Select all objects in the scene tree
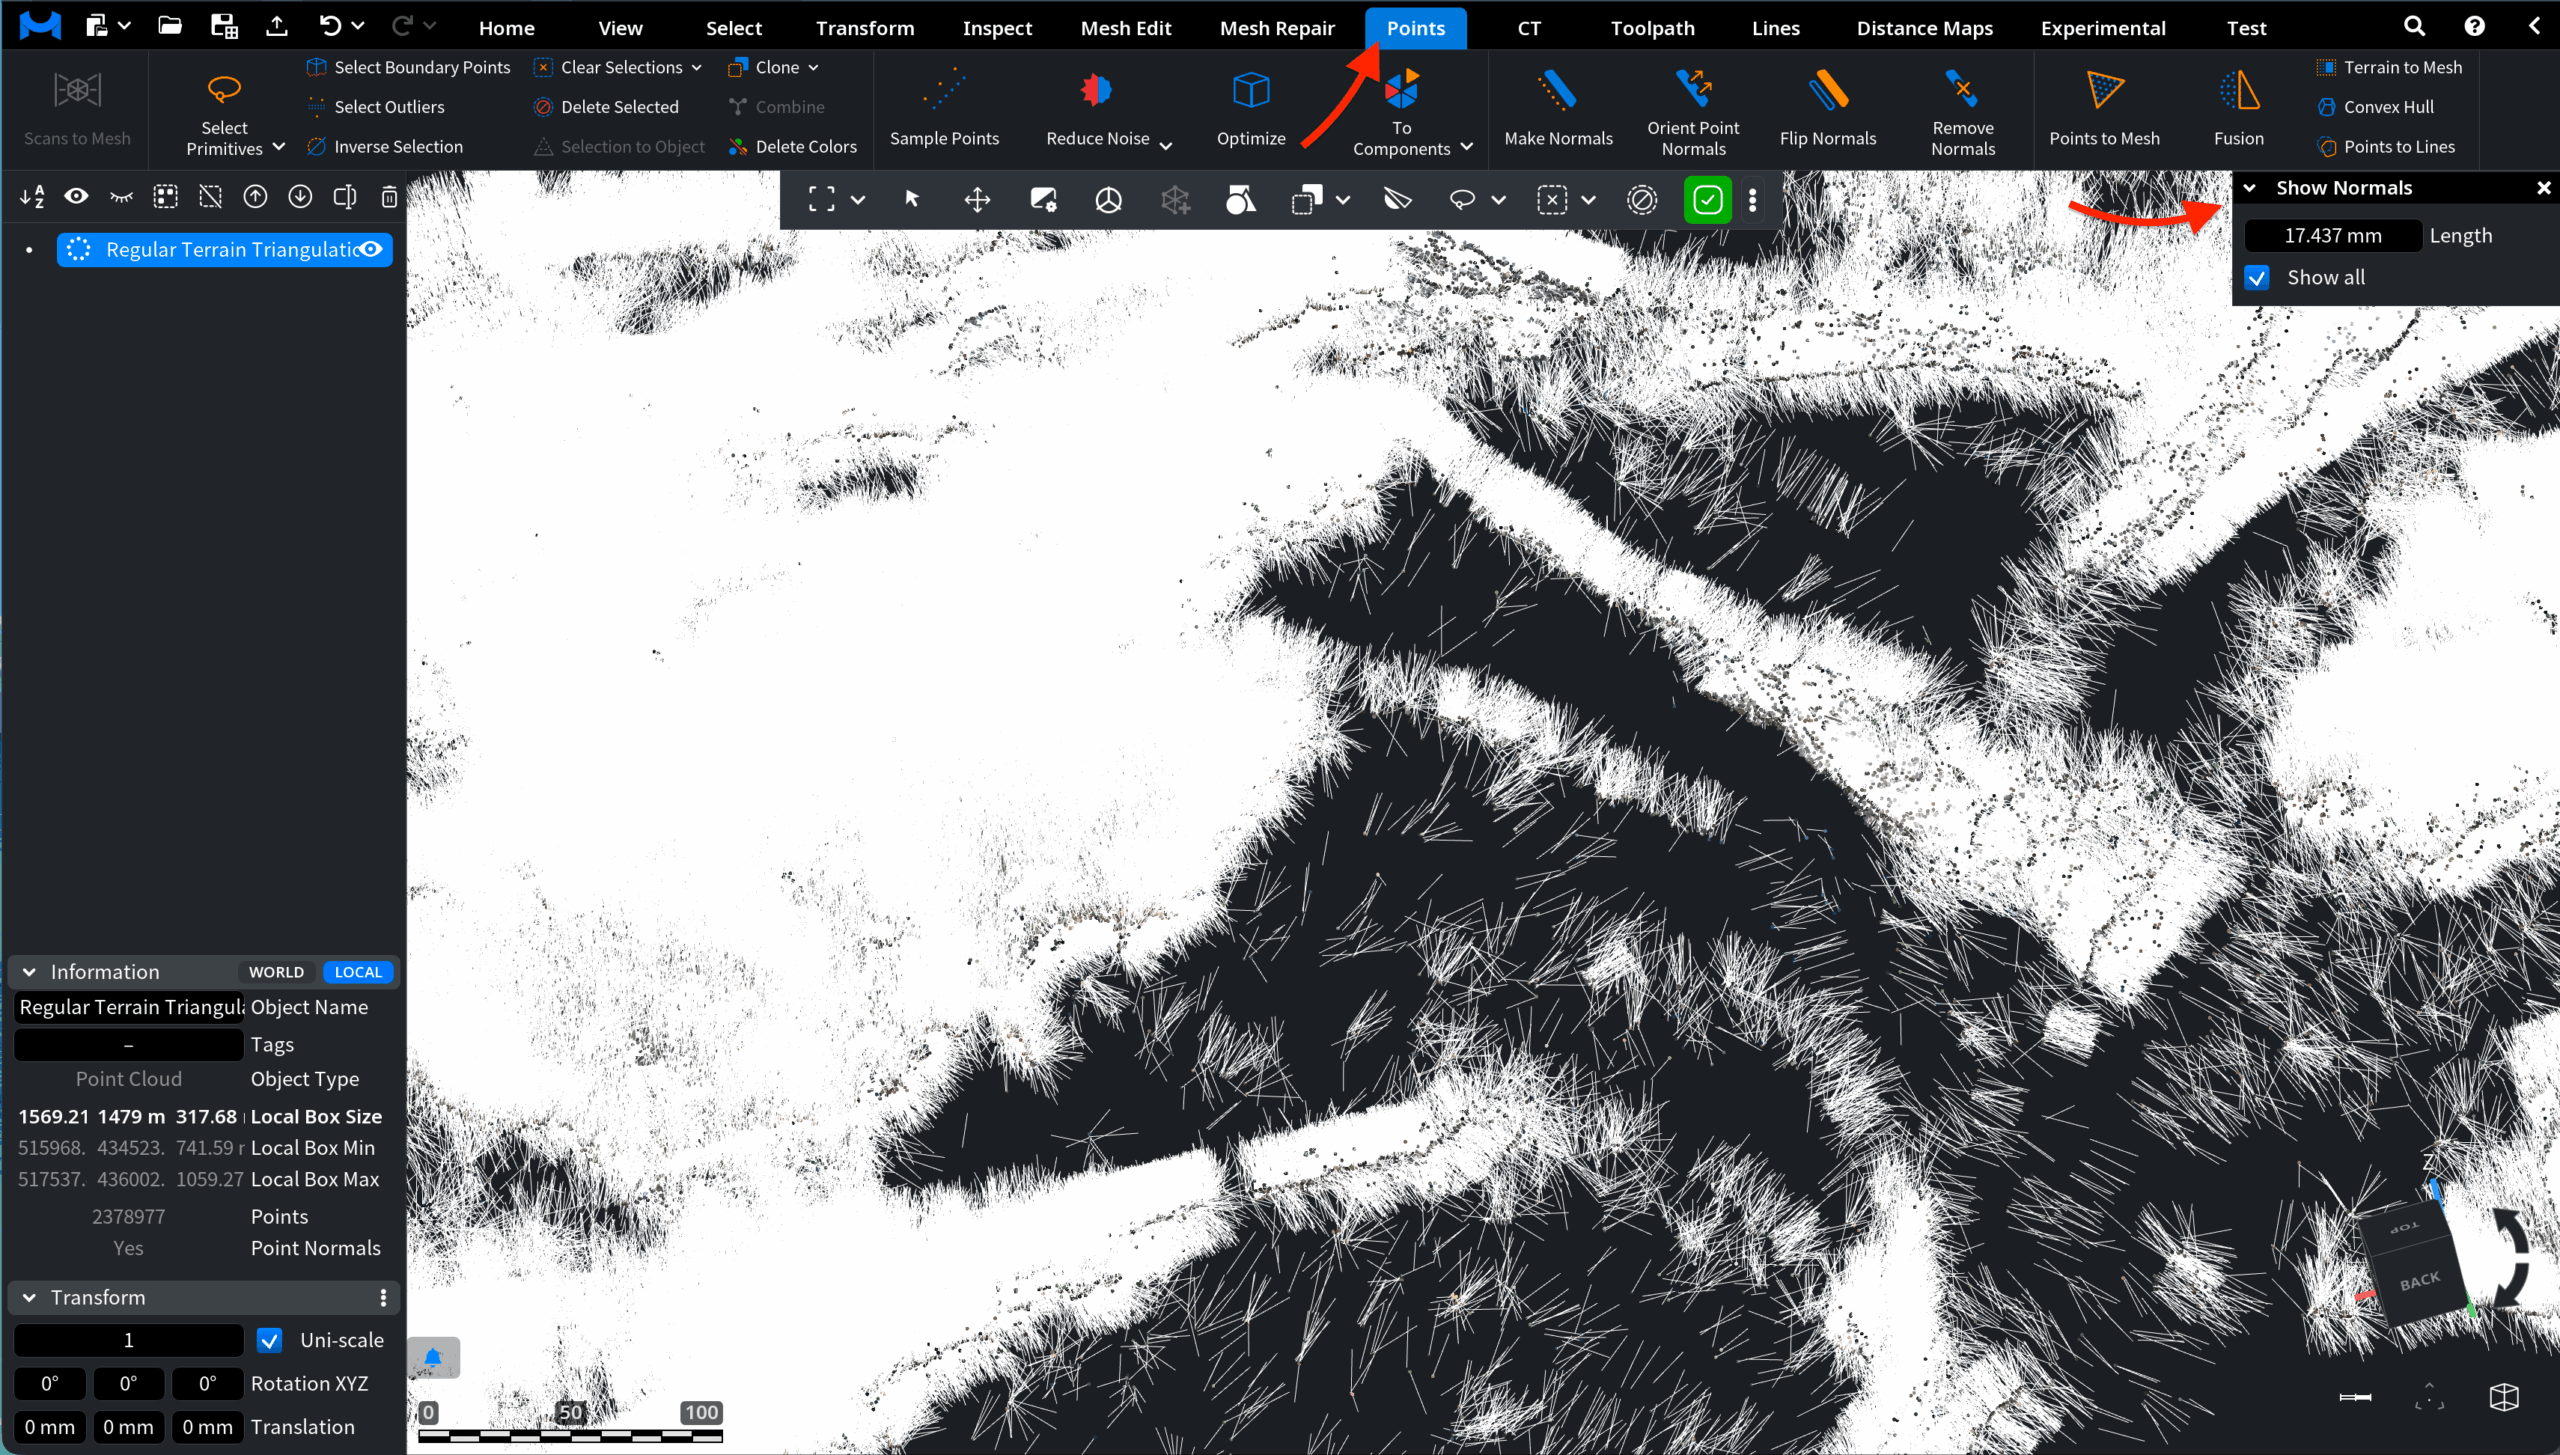This screenshot has height=1455, width=2560. coord(166,197)
